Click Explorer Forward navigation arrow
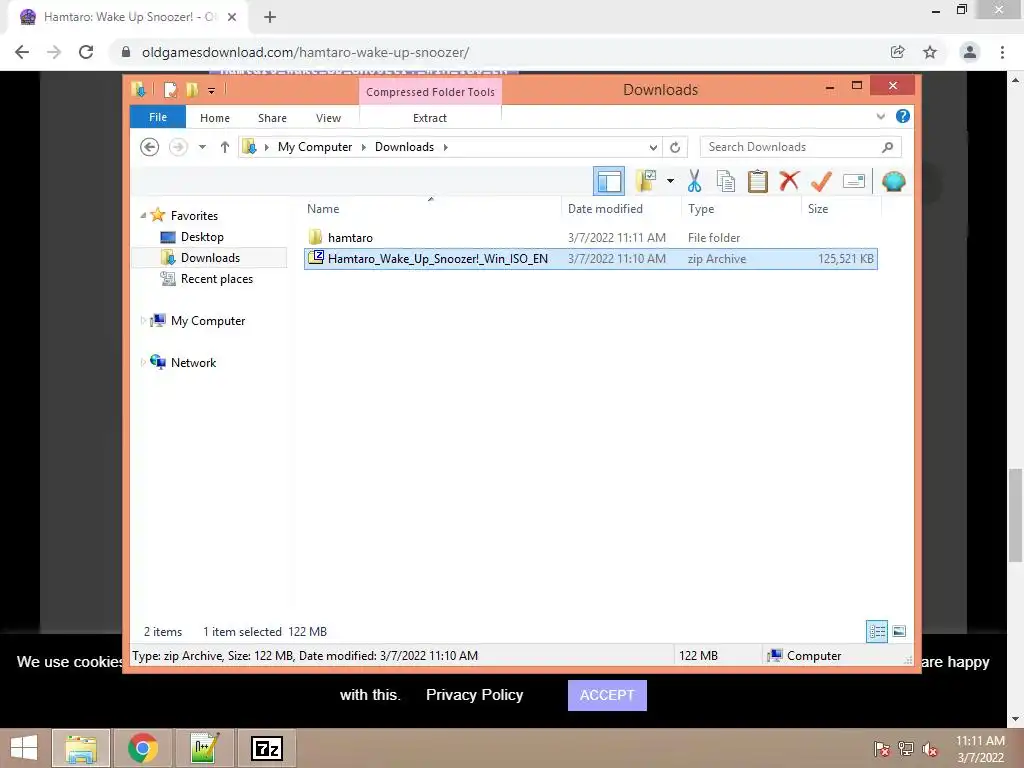The width and height of the screenshot is (1024, 768). tap(178, 147)
